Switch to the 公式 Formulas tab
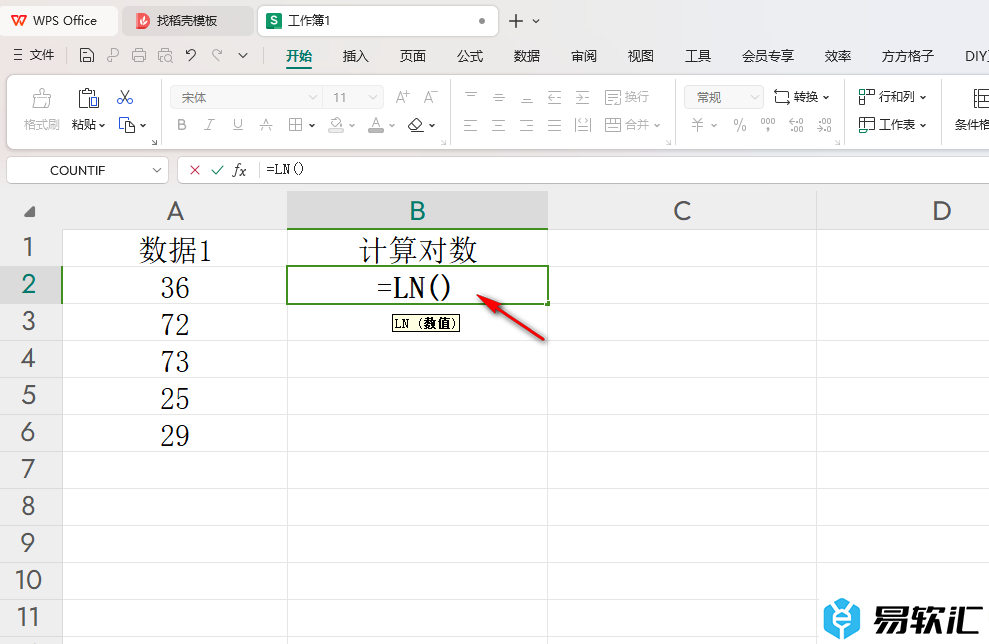This screenshot has height=644, width=989. (470, 56)
